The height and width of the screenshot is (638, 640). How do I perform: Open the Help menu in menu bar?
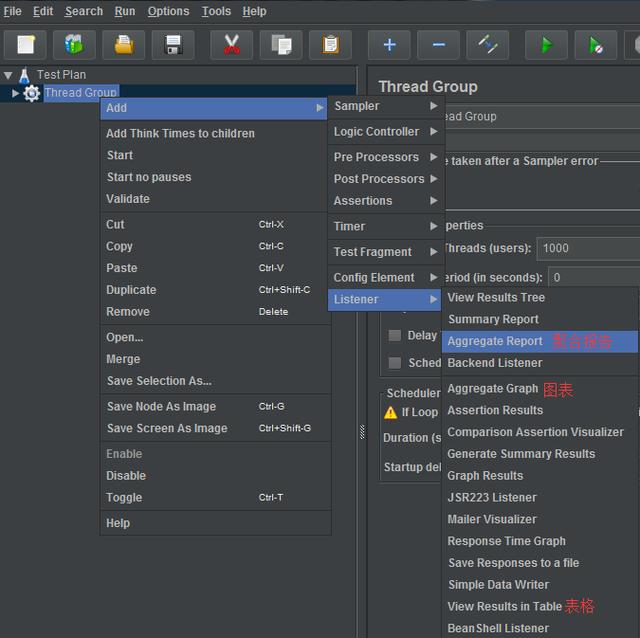(x=254, y=11)
